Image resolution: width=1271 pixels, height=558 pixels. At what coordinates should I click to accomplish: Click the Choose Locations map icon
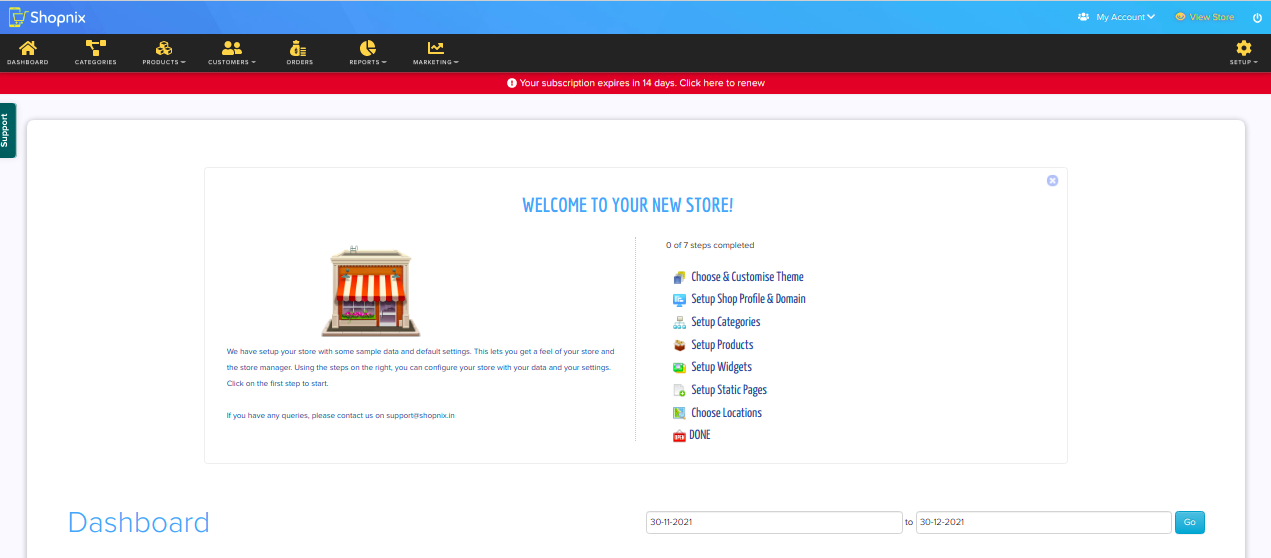tap(680, 413)
